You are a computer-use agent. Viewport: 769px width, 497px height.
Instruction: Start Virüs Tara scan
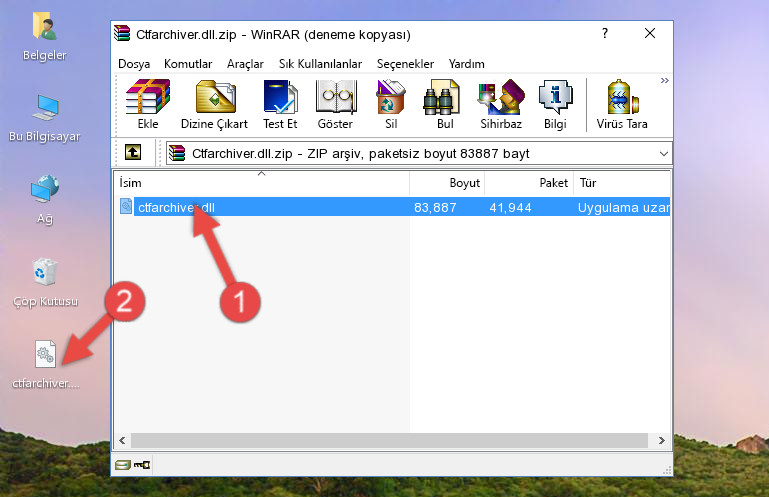pos(622,105)
